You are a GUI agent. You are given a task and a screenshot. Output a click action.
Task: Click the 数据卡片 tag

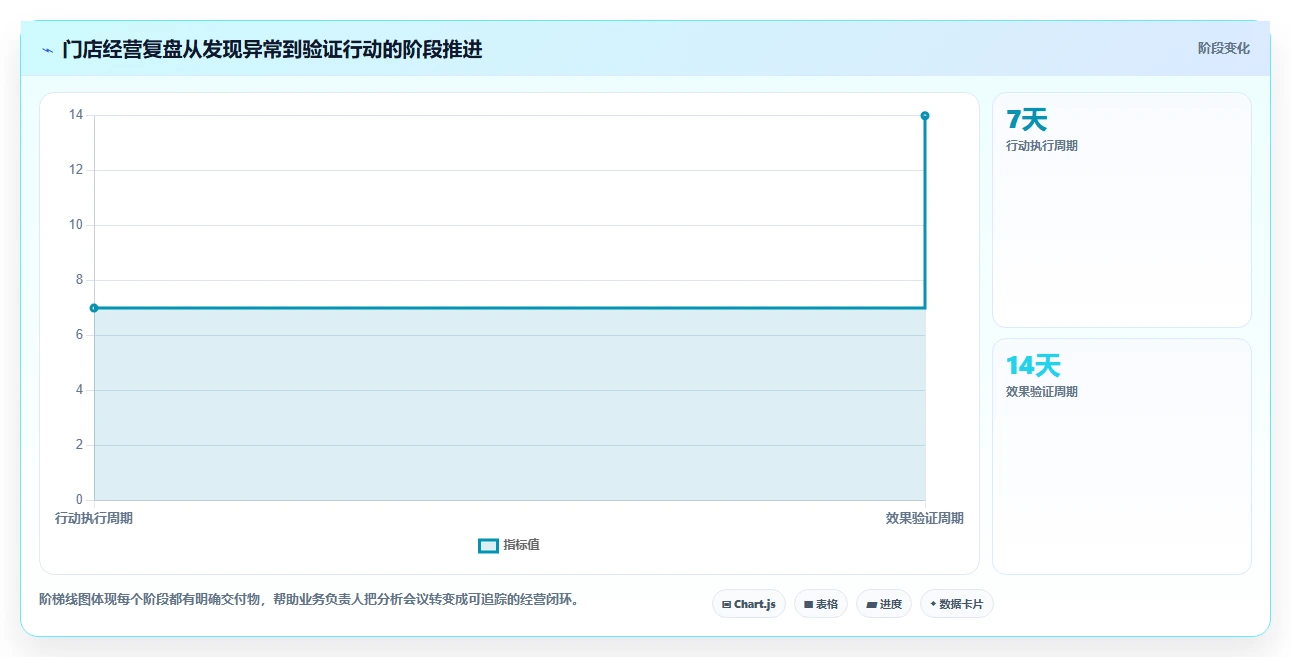pyautogui.click(x=957, y=604)
